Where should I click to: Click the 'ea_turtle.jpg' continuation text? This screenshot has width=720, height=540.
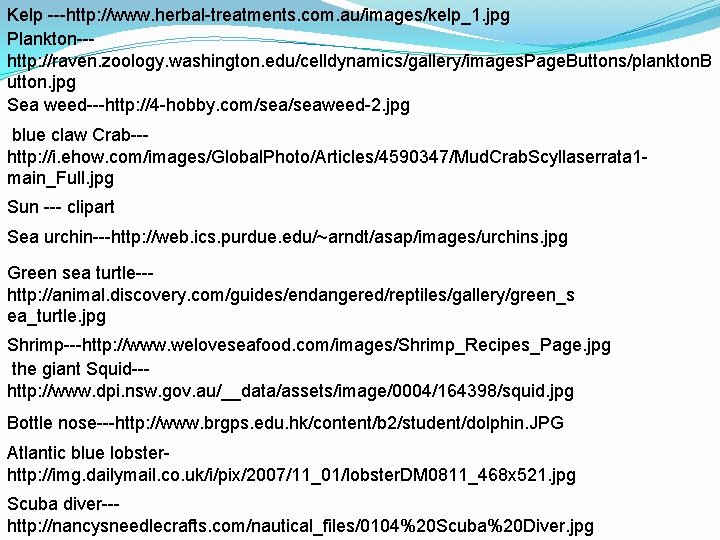(56, 317)
